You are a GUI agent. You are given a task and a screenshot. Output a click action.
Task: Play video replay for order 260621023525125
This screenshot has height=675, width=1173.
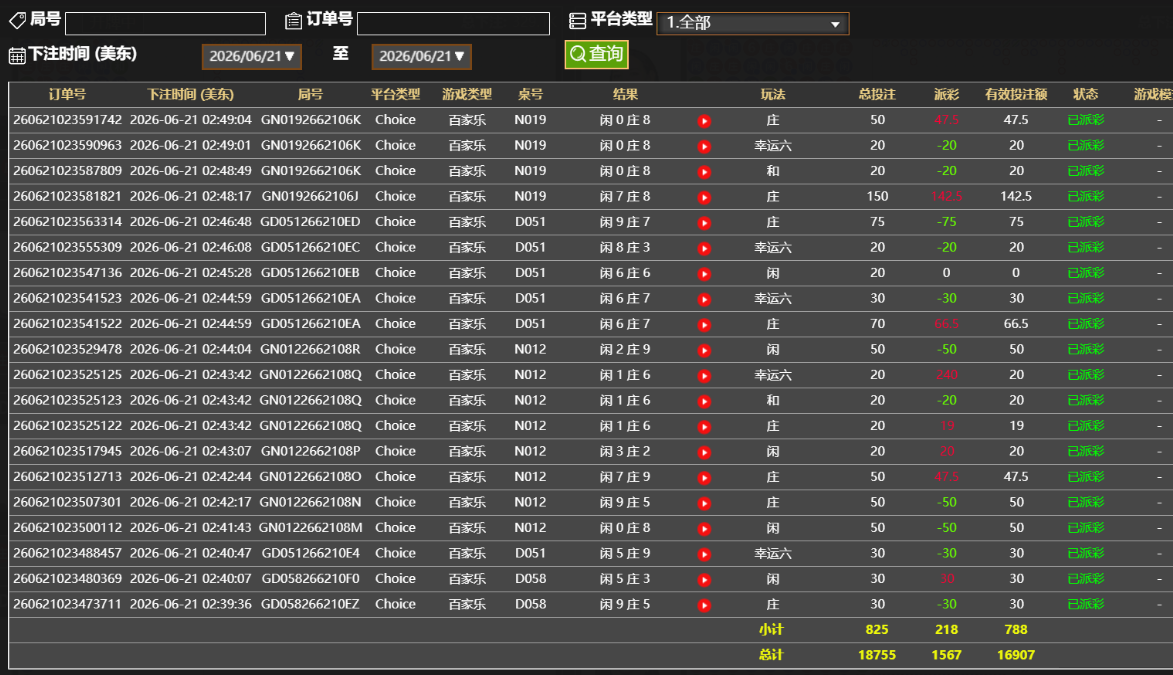click(704, 376)
